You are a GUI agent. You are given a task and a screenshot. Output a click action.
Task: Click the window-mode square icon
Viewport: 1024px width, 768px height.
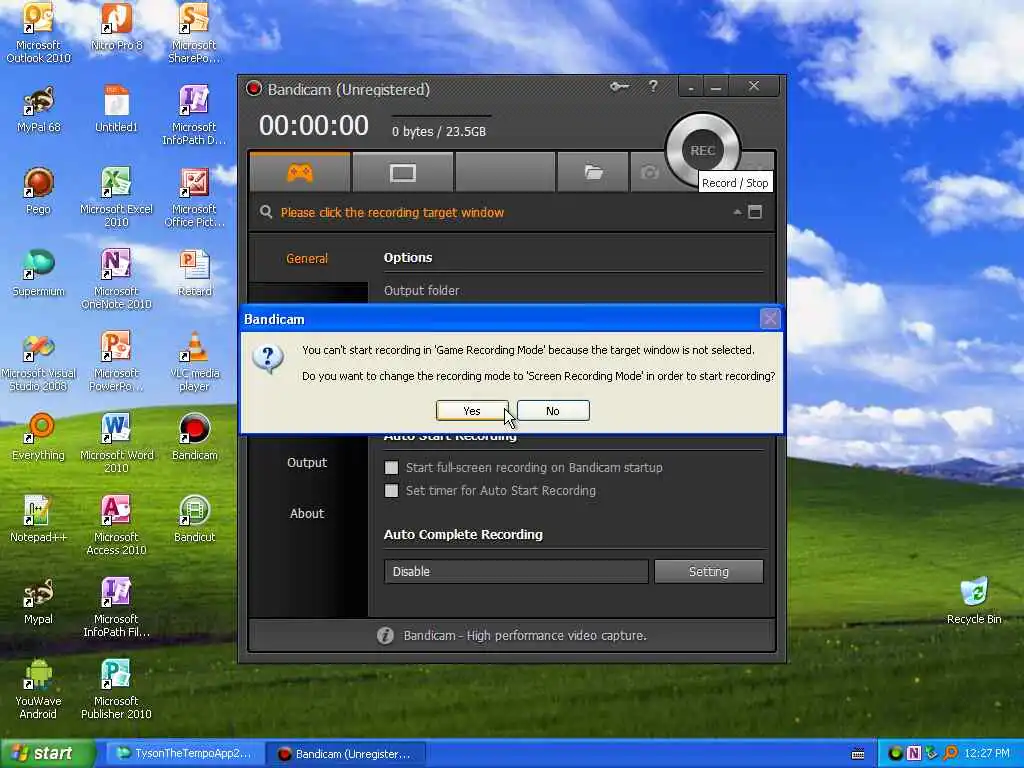[755, 212]
